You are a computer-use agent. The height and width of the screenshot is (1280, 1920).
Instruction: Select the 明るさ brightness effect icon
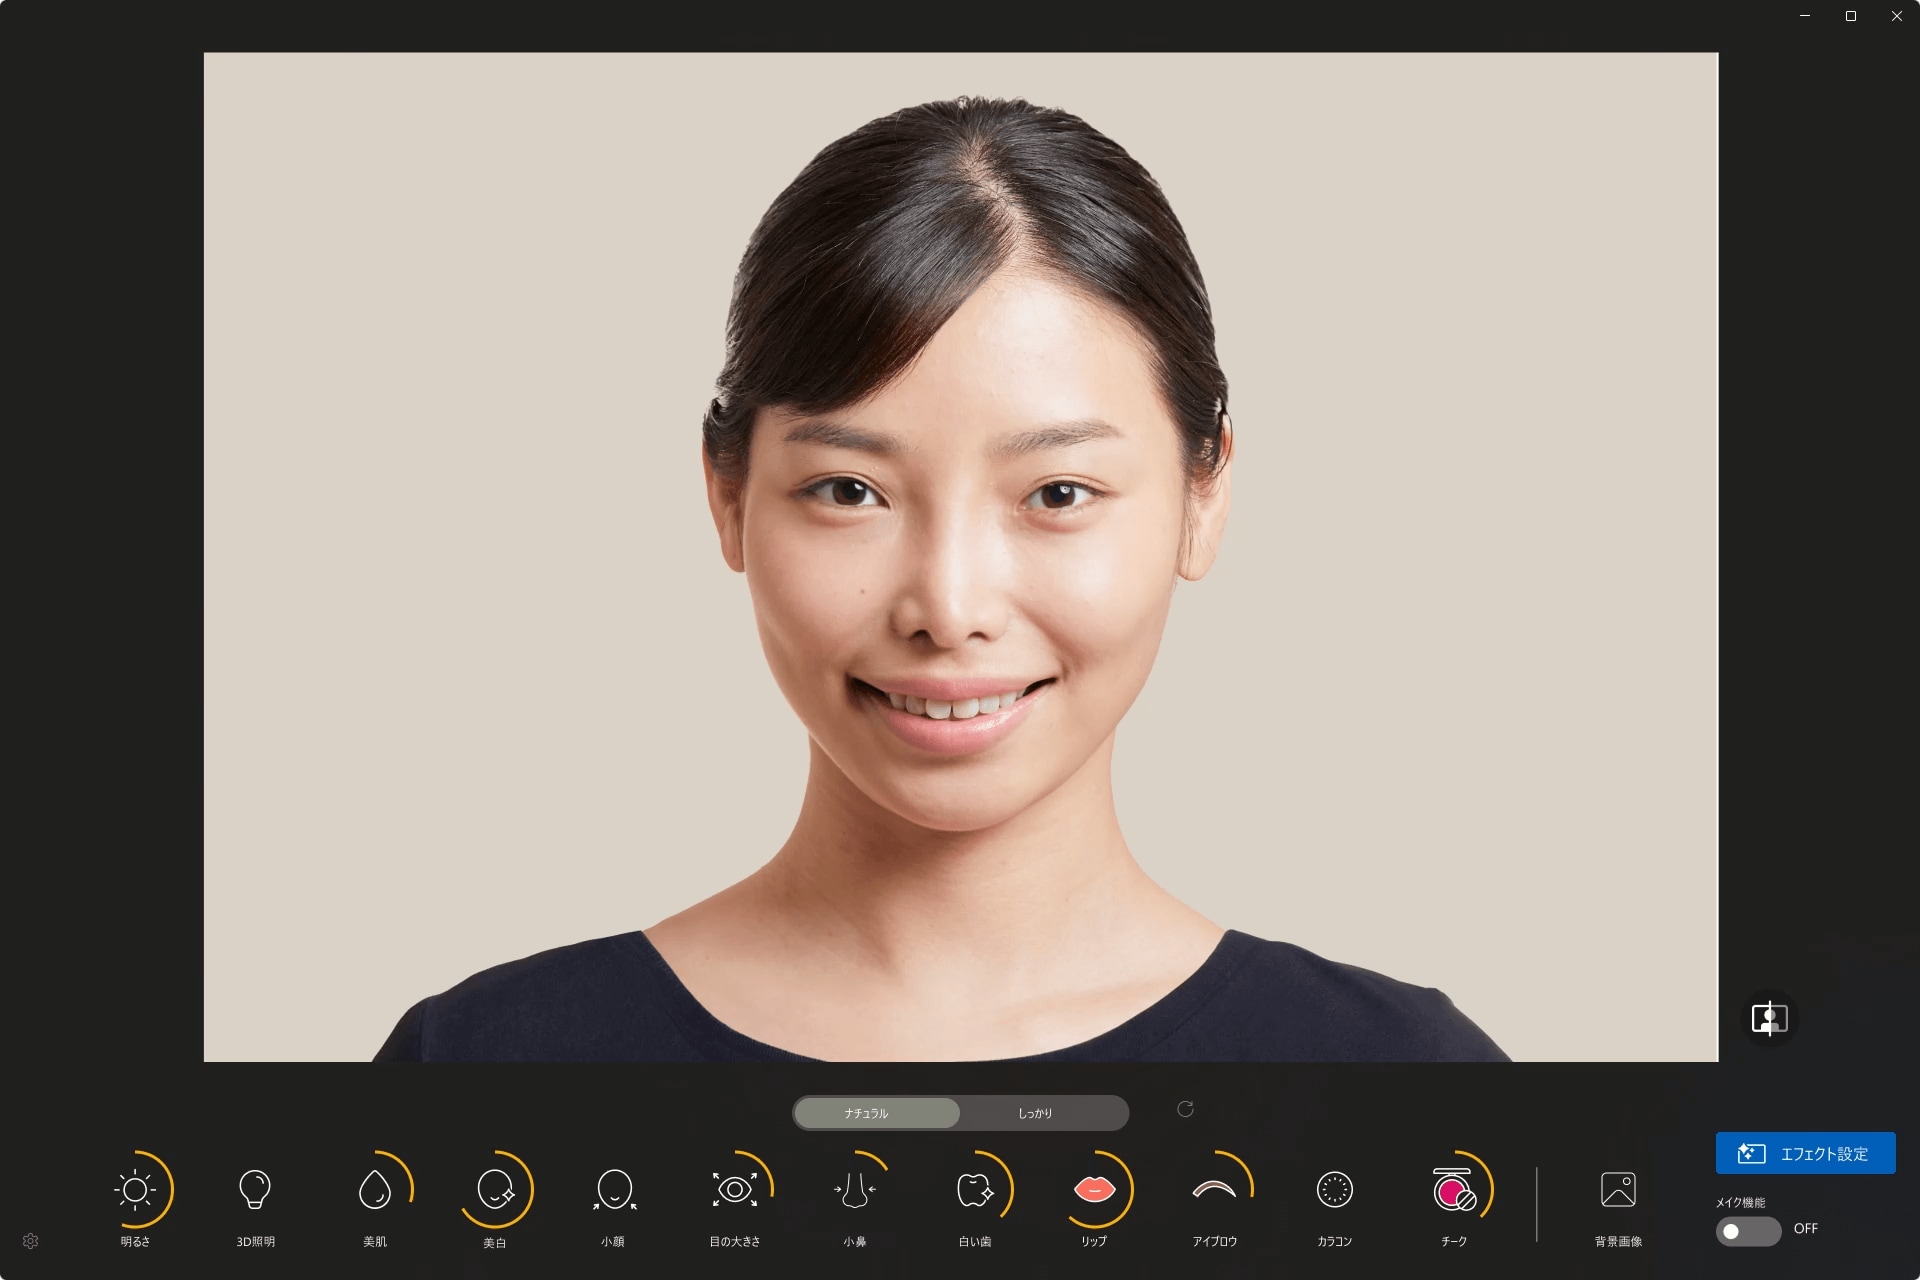click(x=135, y=1189)
